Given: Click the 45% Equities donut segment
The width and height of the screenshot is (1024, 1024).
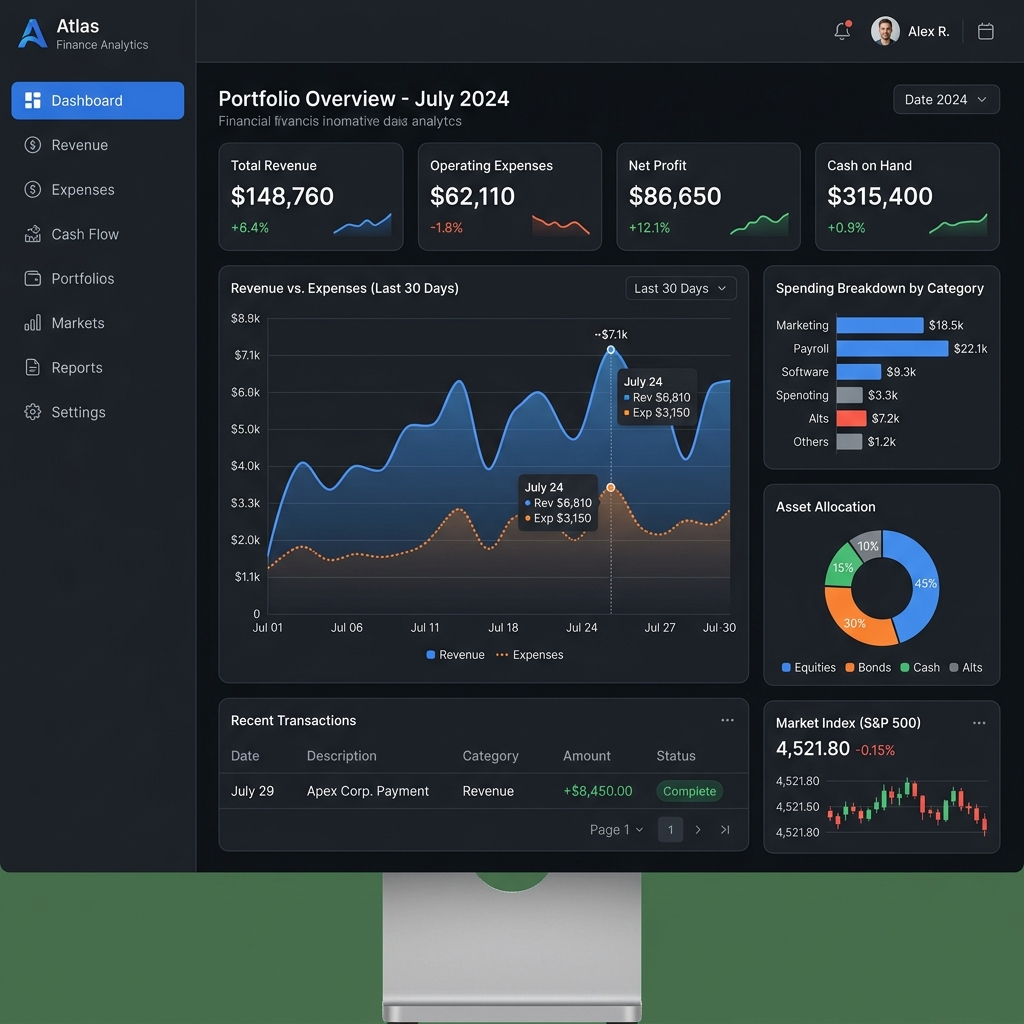Looking at the screenshot, I should point(923,583).
